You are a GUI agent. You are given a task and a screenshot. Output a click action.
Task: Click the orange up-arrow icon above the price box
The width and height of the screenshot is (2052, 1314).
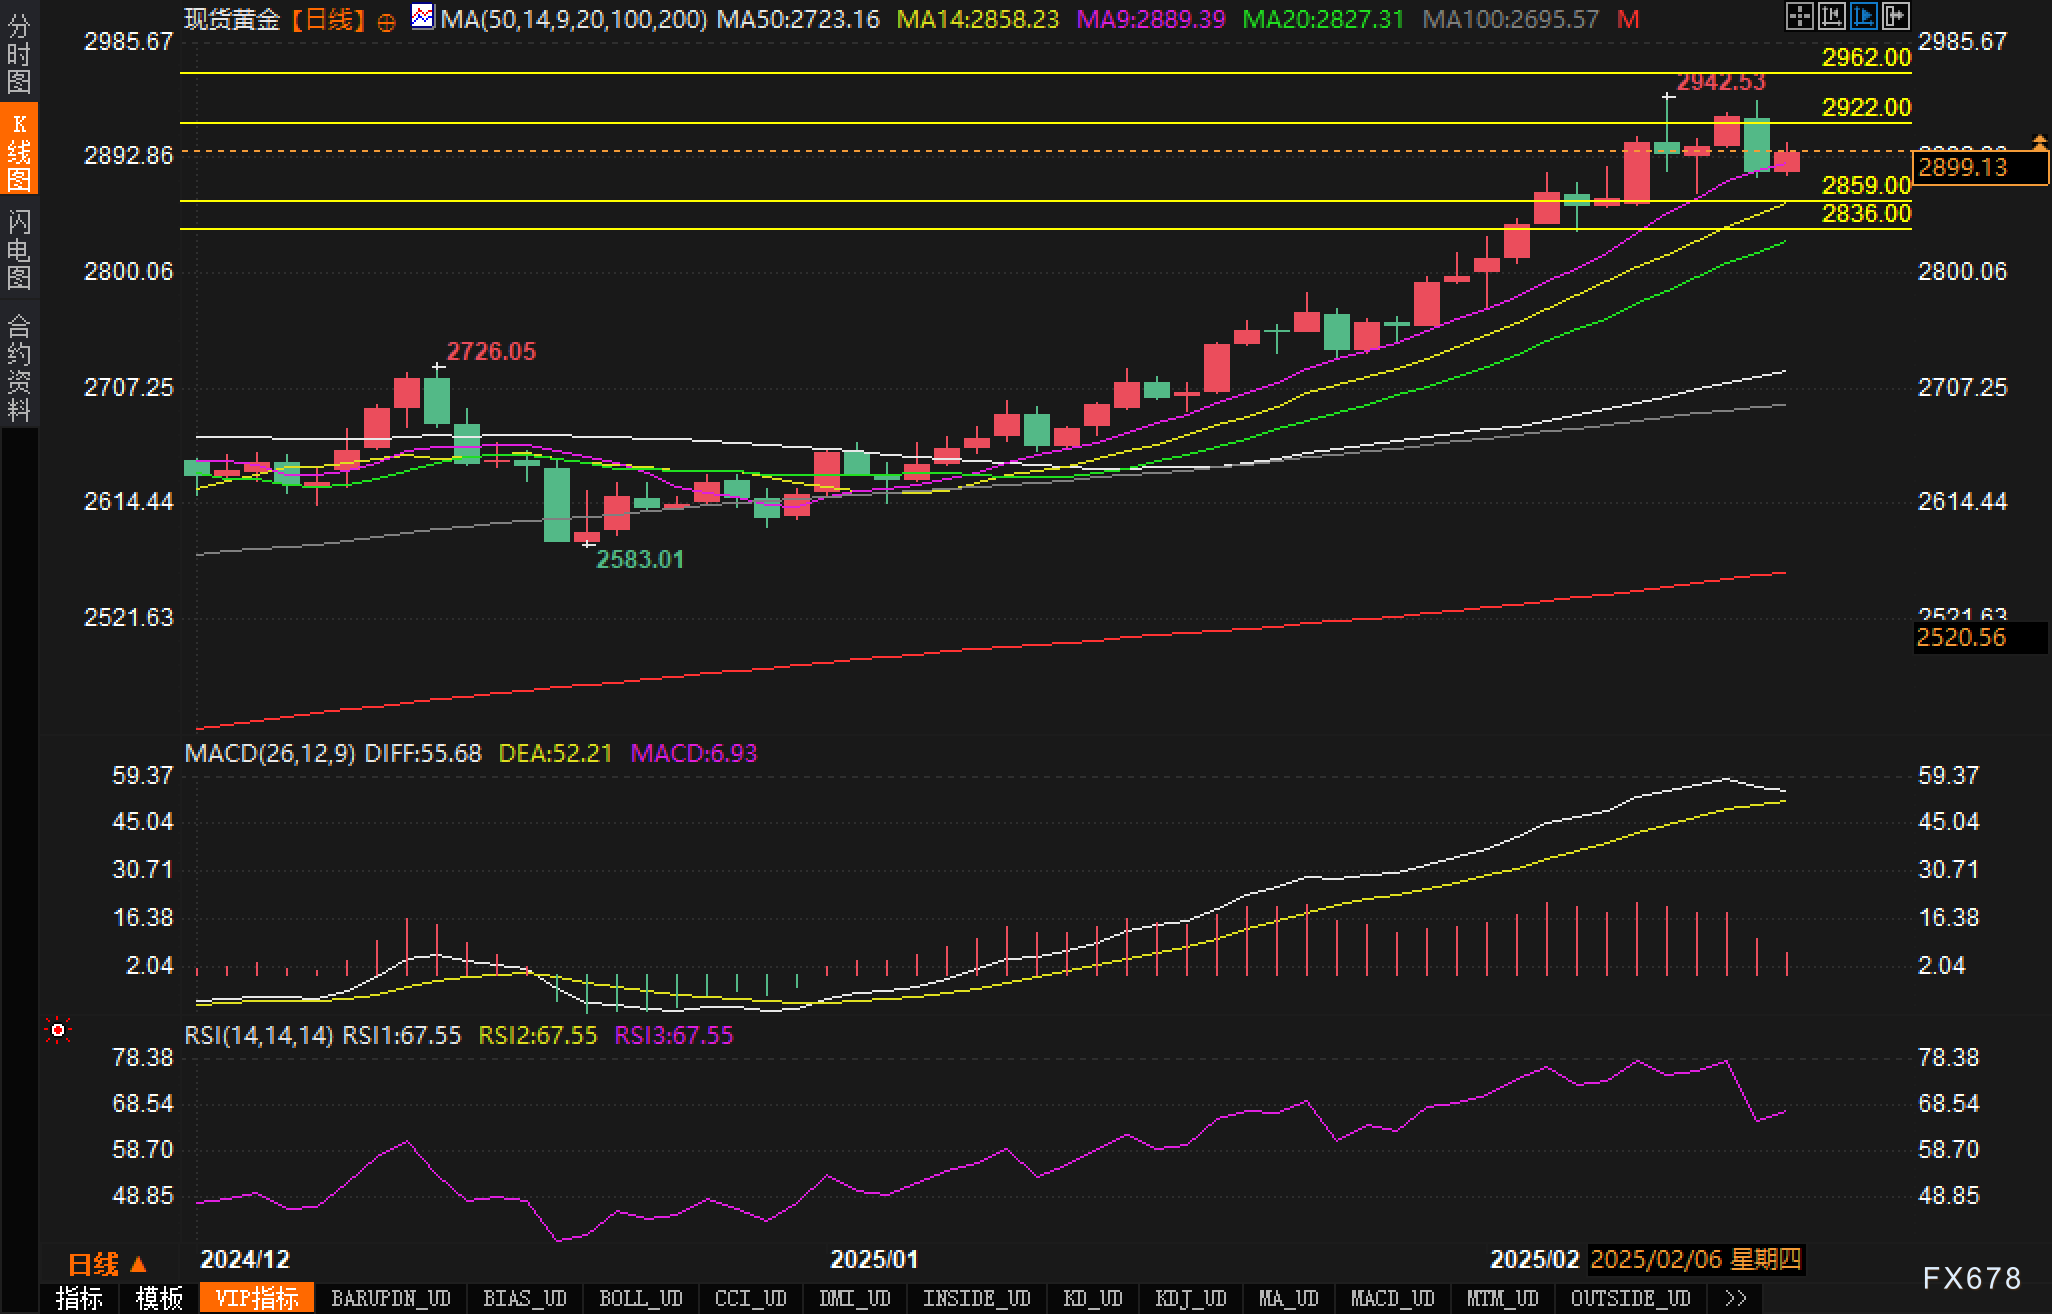pyautogui.click(x=2039, y=143)
